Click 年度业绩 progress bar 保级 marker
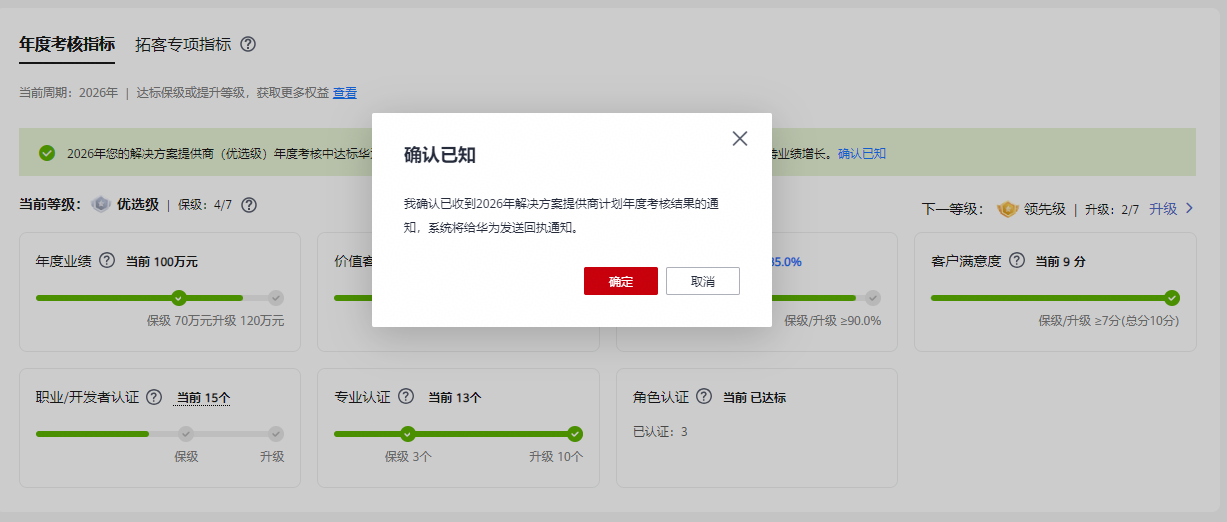1227x522 pixels. [x=179, y=297]
